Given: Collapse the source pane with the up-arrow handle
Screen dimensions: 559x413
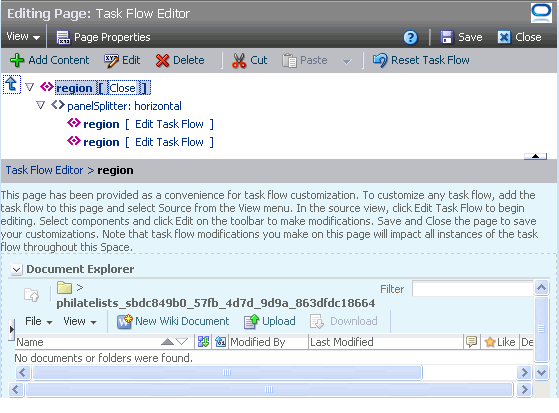Looking at the screenshot, I should click(x=535, y=156).
